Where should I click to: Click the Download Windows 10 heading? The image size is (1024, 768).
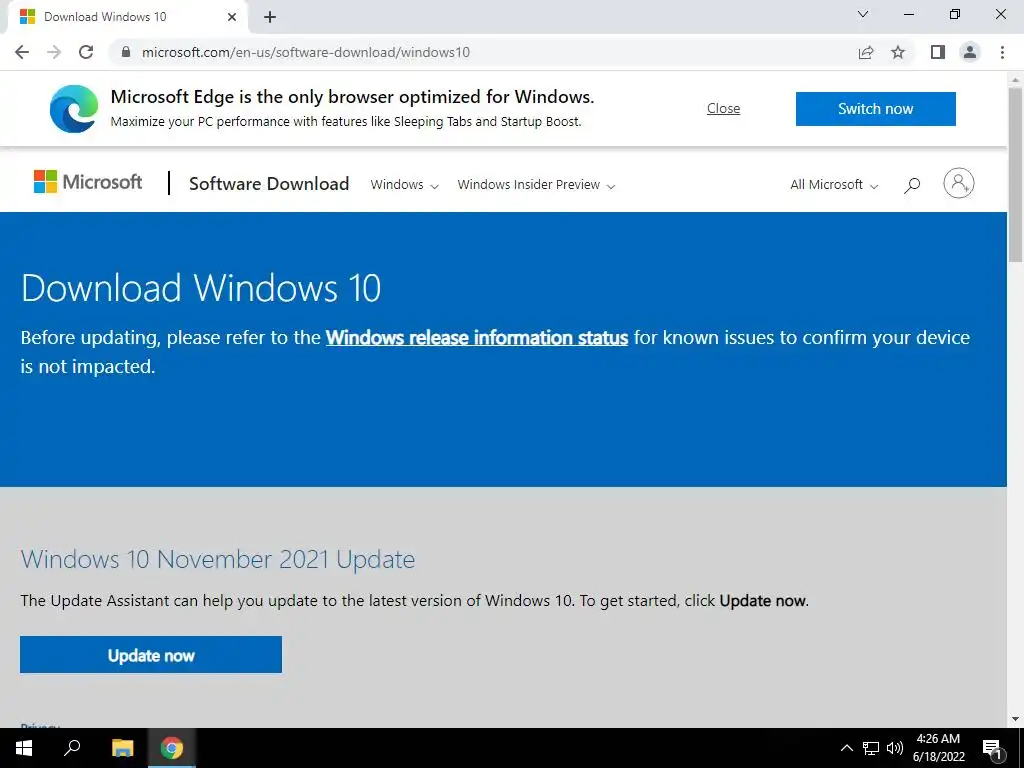click(200, 288)
